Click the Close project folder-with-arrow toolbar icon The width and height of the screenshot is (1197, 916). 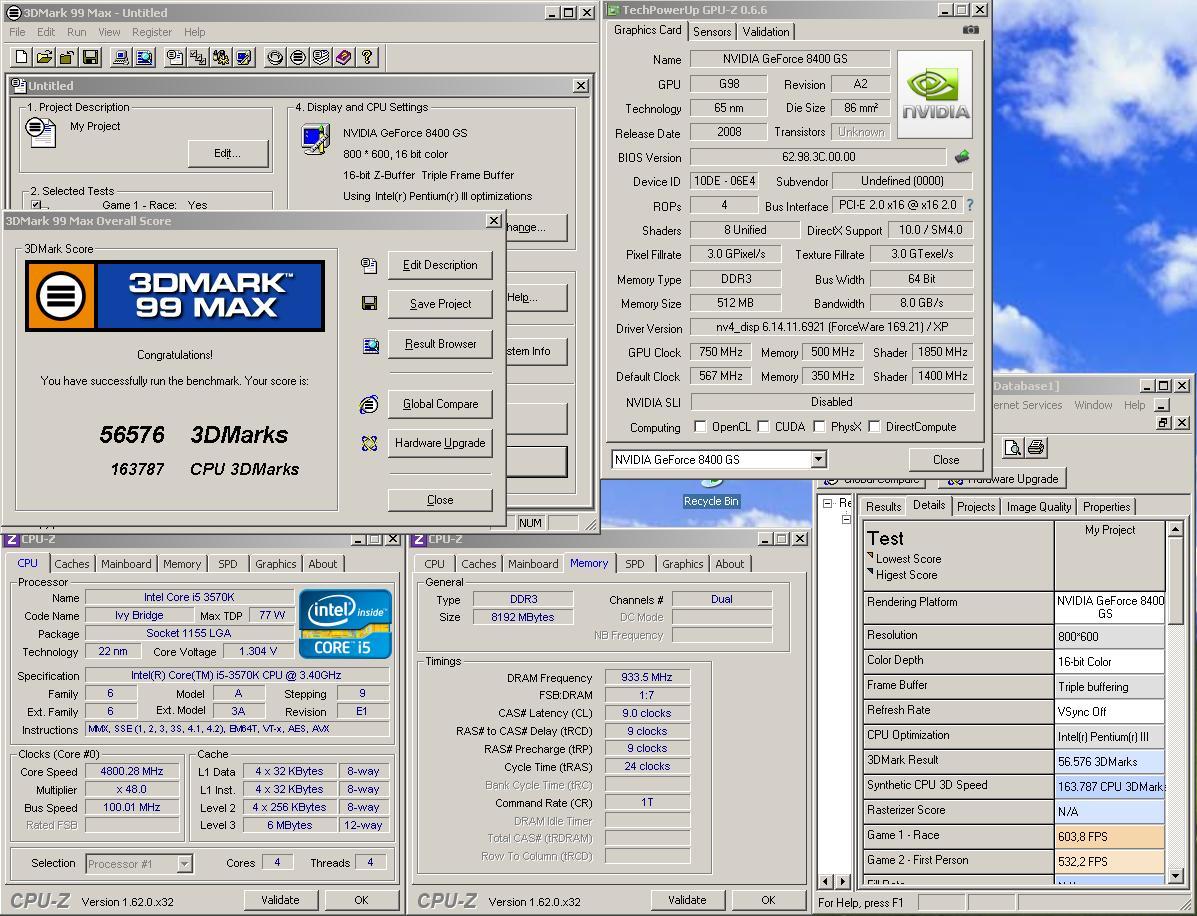[67, 57]
